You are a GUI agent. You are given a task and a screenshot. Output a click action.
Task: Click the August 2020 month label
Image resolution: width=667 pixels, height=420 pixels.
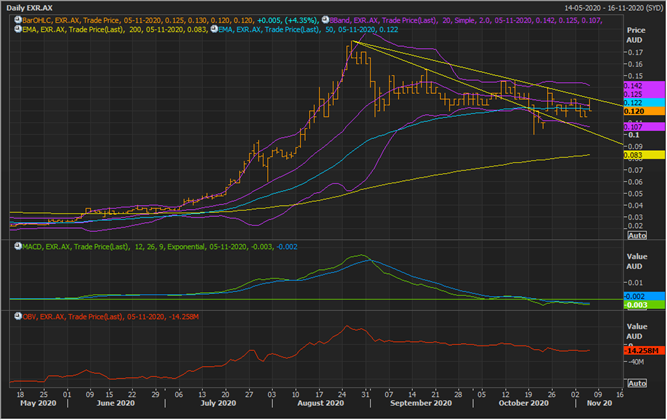321,403
